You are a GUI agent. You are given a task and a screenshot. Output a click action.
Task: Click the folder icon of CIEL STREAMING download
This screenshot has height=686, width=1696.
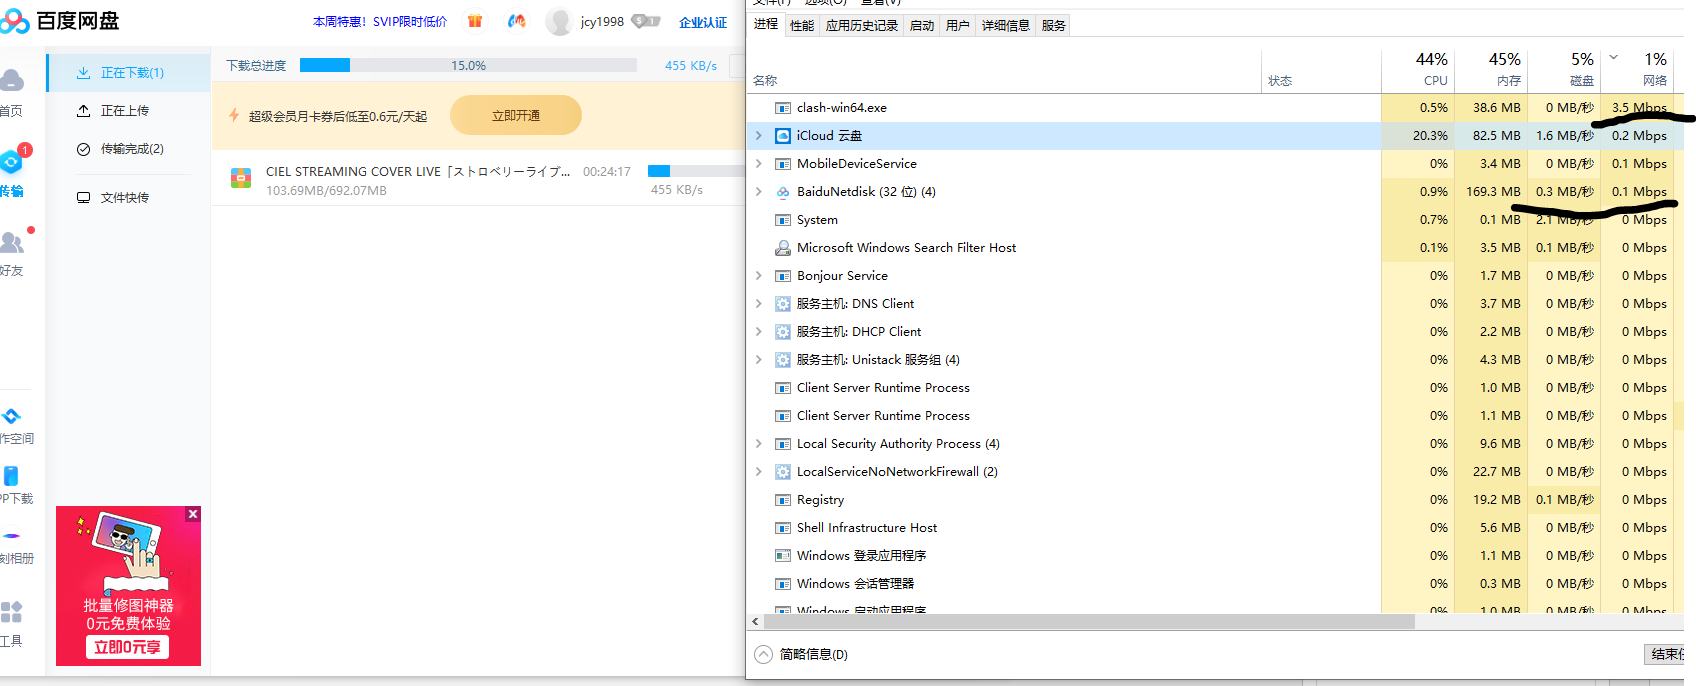tap(241, 179)
